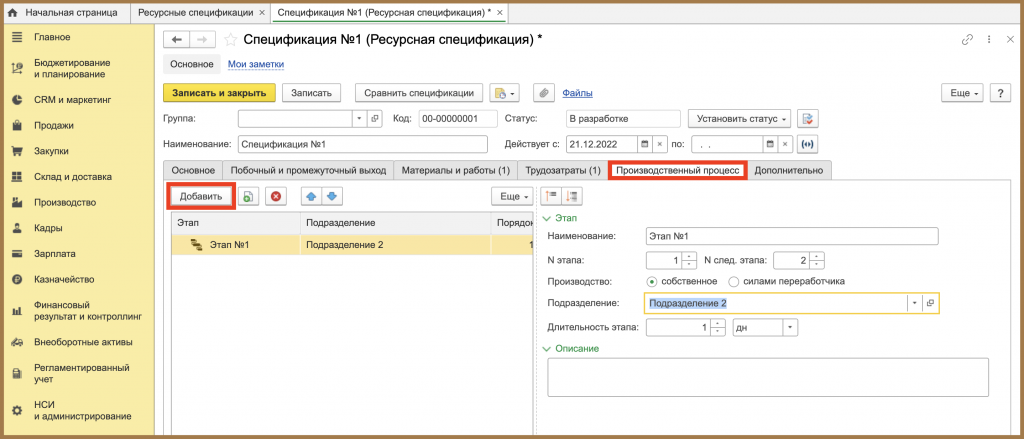Increase N этапа stepper value

point(690,257)
